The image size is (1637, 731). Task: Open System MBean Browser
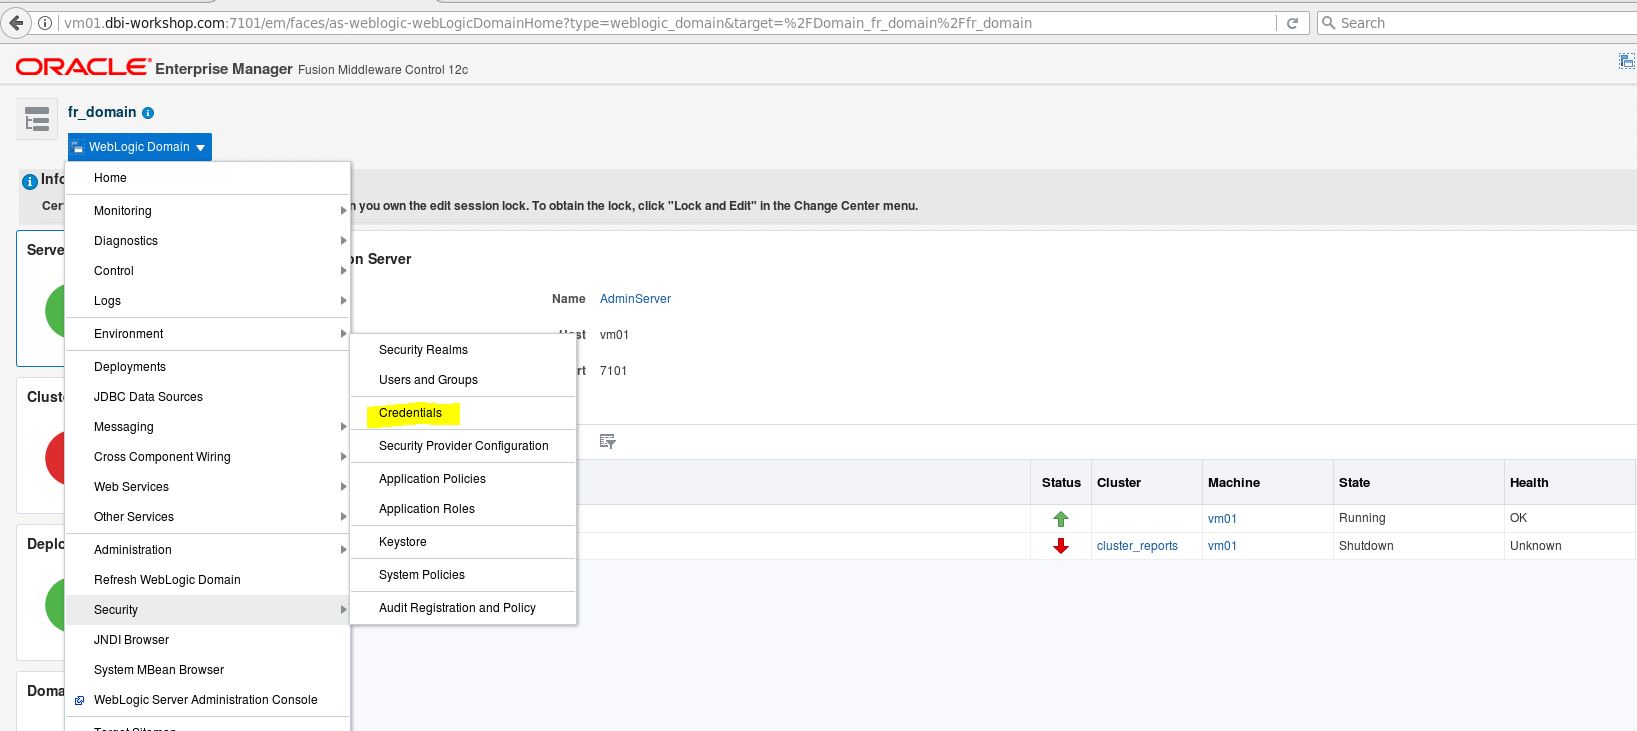click(x=208, y=670)
